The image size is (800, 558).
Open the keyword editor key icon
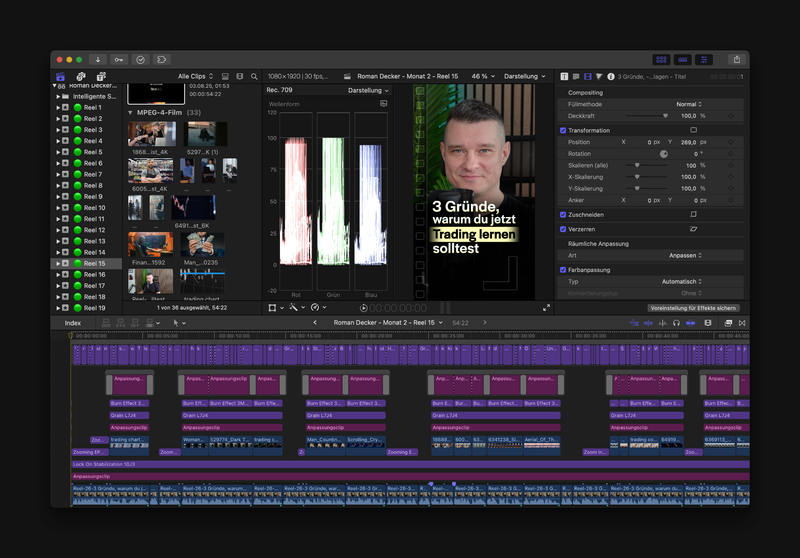(119, 60)
